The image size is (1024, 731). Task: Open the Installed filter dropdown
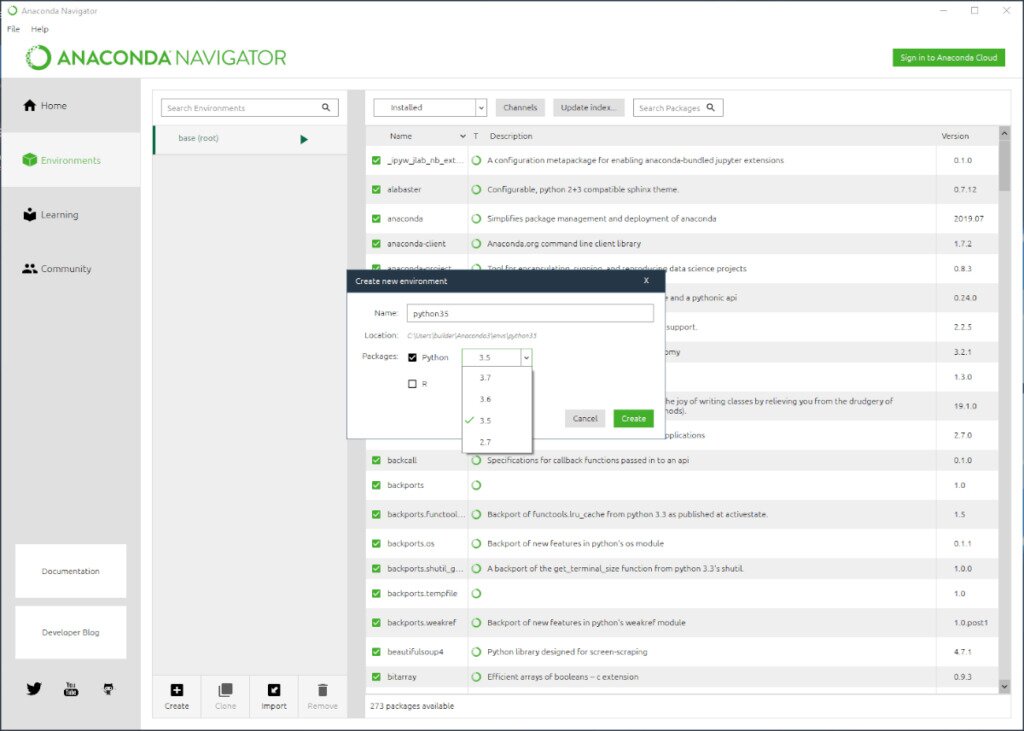(x=429, y=107)
